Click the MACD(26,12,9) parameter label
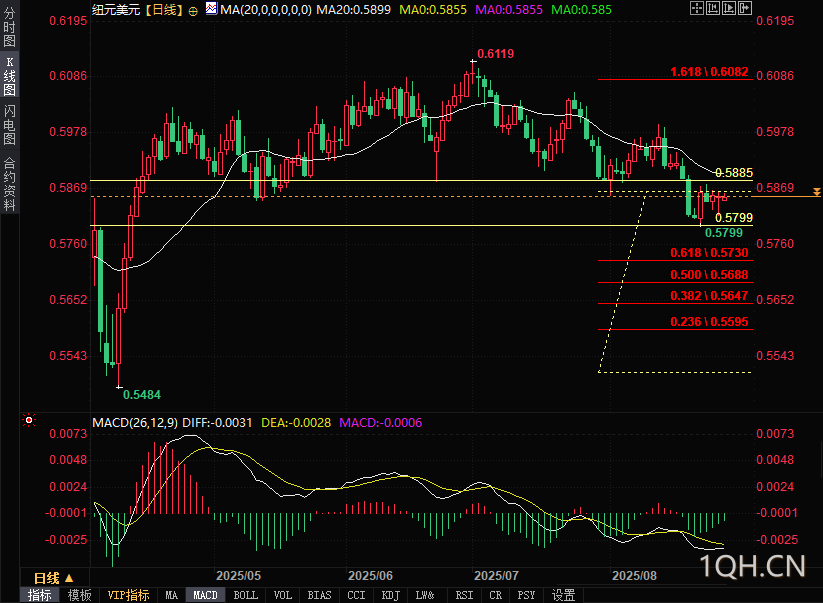Screen dimensions: 823x603 point(135,423)
